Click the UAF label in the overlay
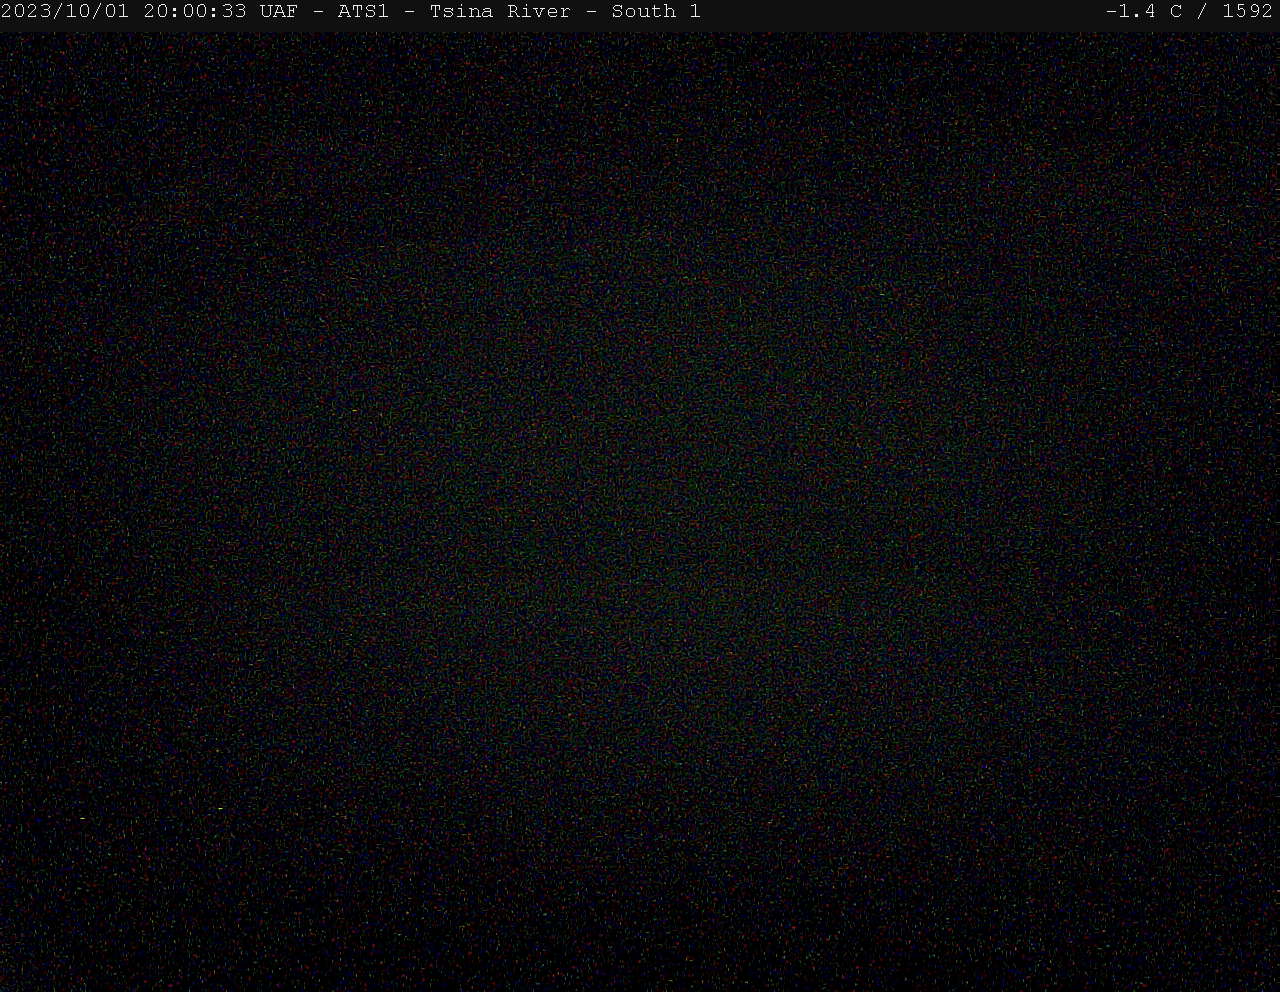Image resolution: width=1280 pixels, height=992 pixels. (x=278, y=12)
